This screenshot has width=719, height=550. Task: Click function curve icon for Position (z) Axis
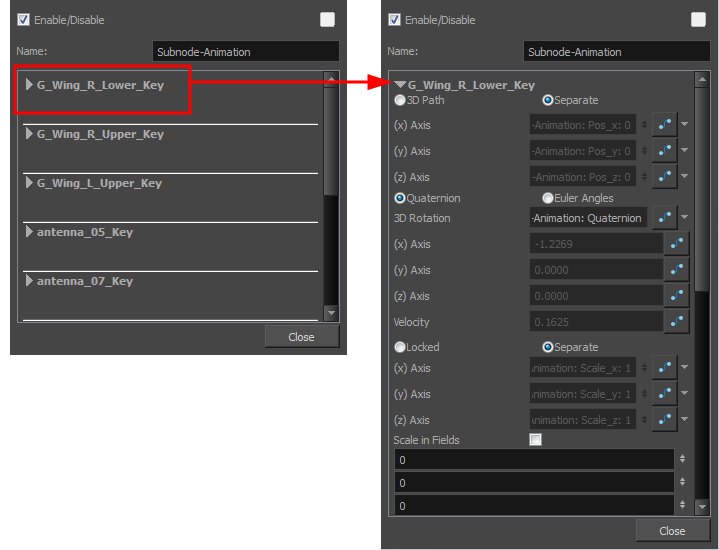[664, 177]
